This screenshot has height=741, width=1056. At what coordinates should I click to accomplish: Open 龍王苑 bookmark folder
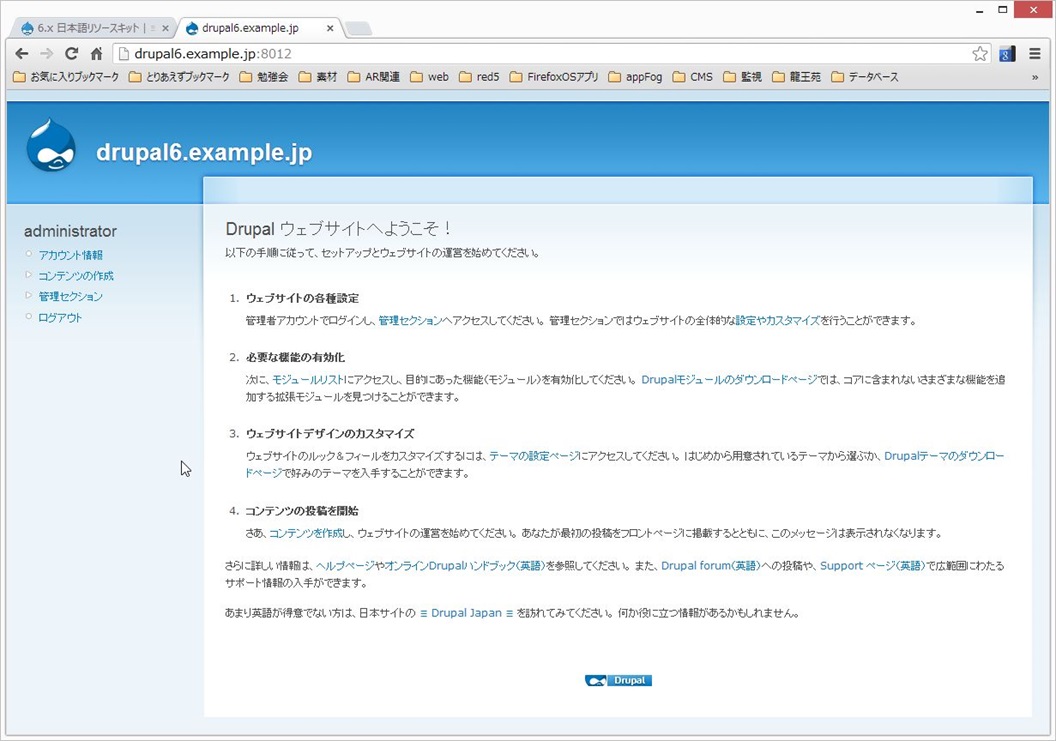pos(797,77)
